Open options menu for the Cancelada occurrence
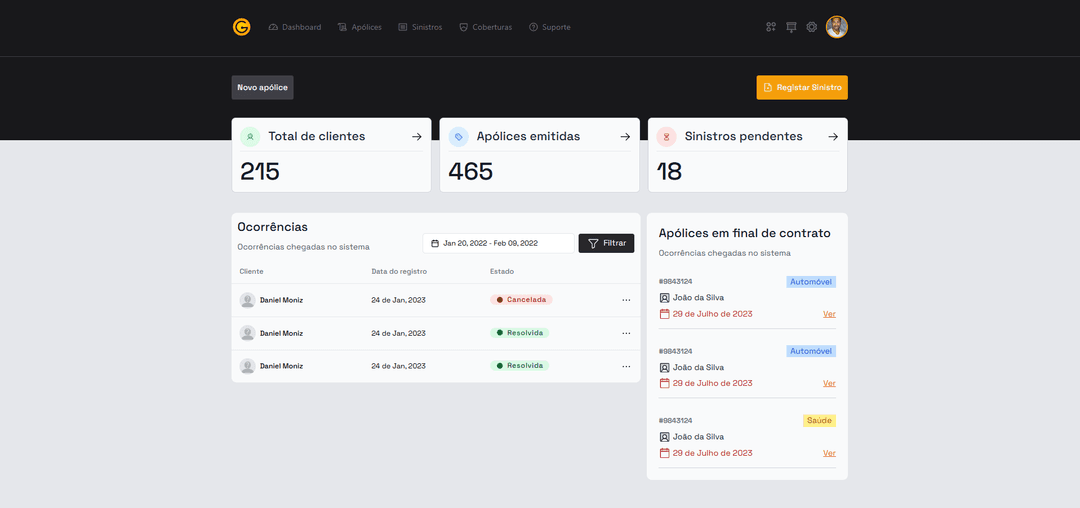 [x=626, y=300]
